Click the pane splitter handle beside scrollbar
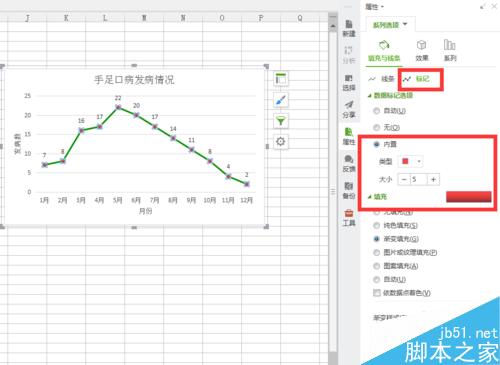The height and width of the screenshot is (365, 500). pos(332,192)
